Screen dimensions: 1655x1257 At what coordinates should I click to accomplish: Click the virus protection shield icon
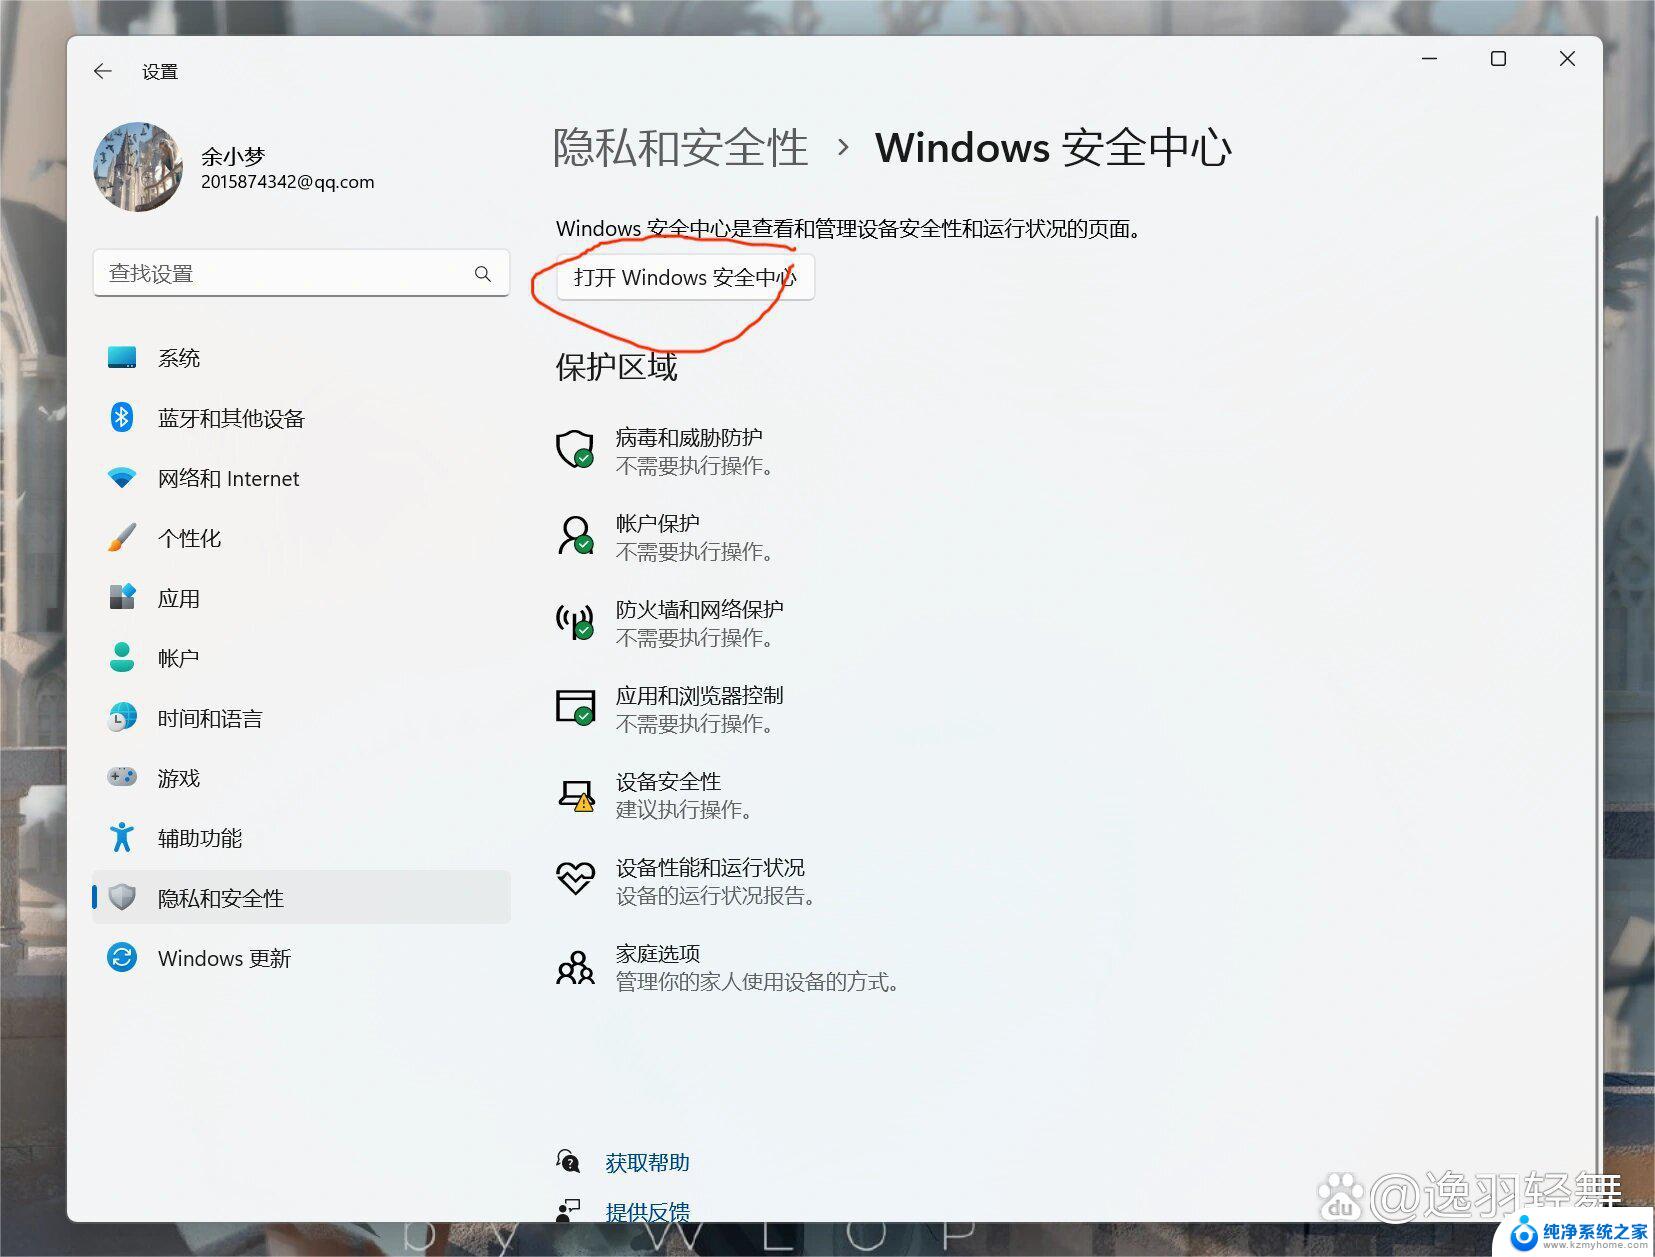[x=575, y=450]
